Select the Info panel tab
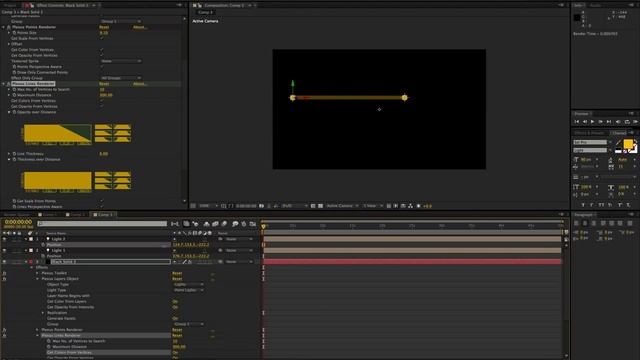The width and height of the screenshot is (640, 360). coord(578,5)
